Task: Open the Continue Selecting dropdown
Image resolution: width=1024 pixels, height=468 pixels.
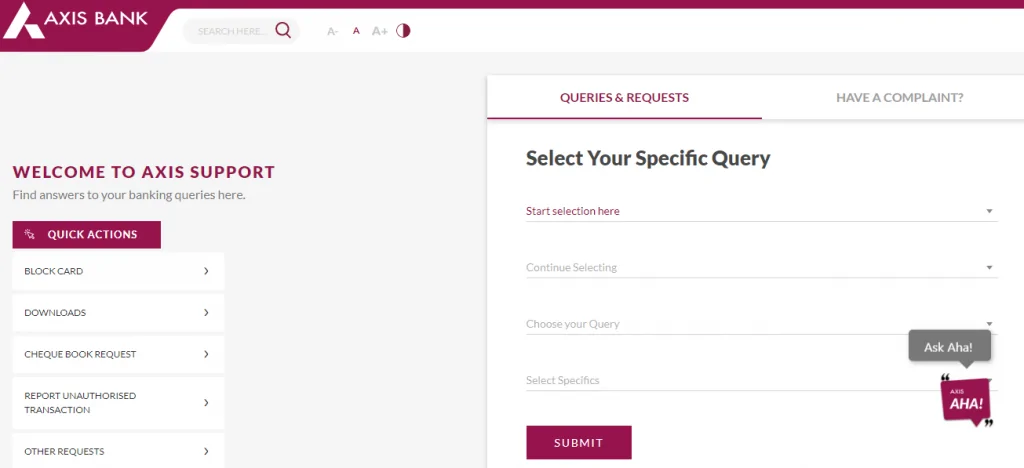Action: (x=761, y=268)
